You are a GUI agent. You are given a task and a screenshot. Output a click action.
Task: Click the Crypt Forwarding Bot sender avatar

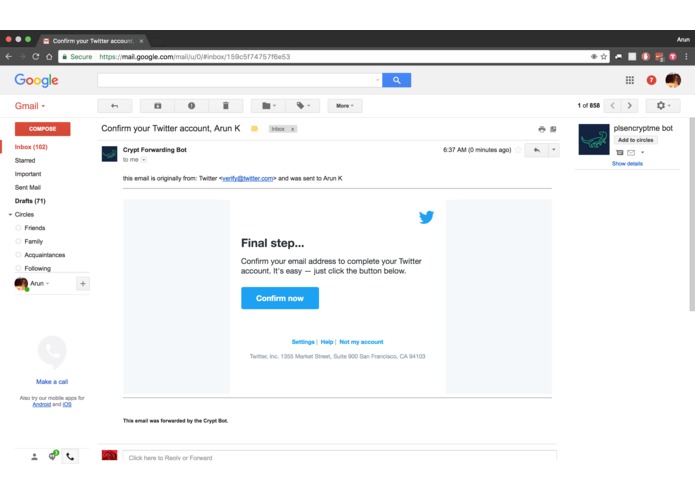click(x=109, y=154)
